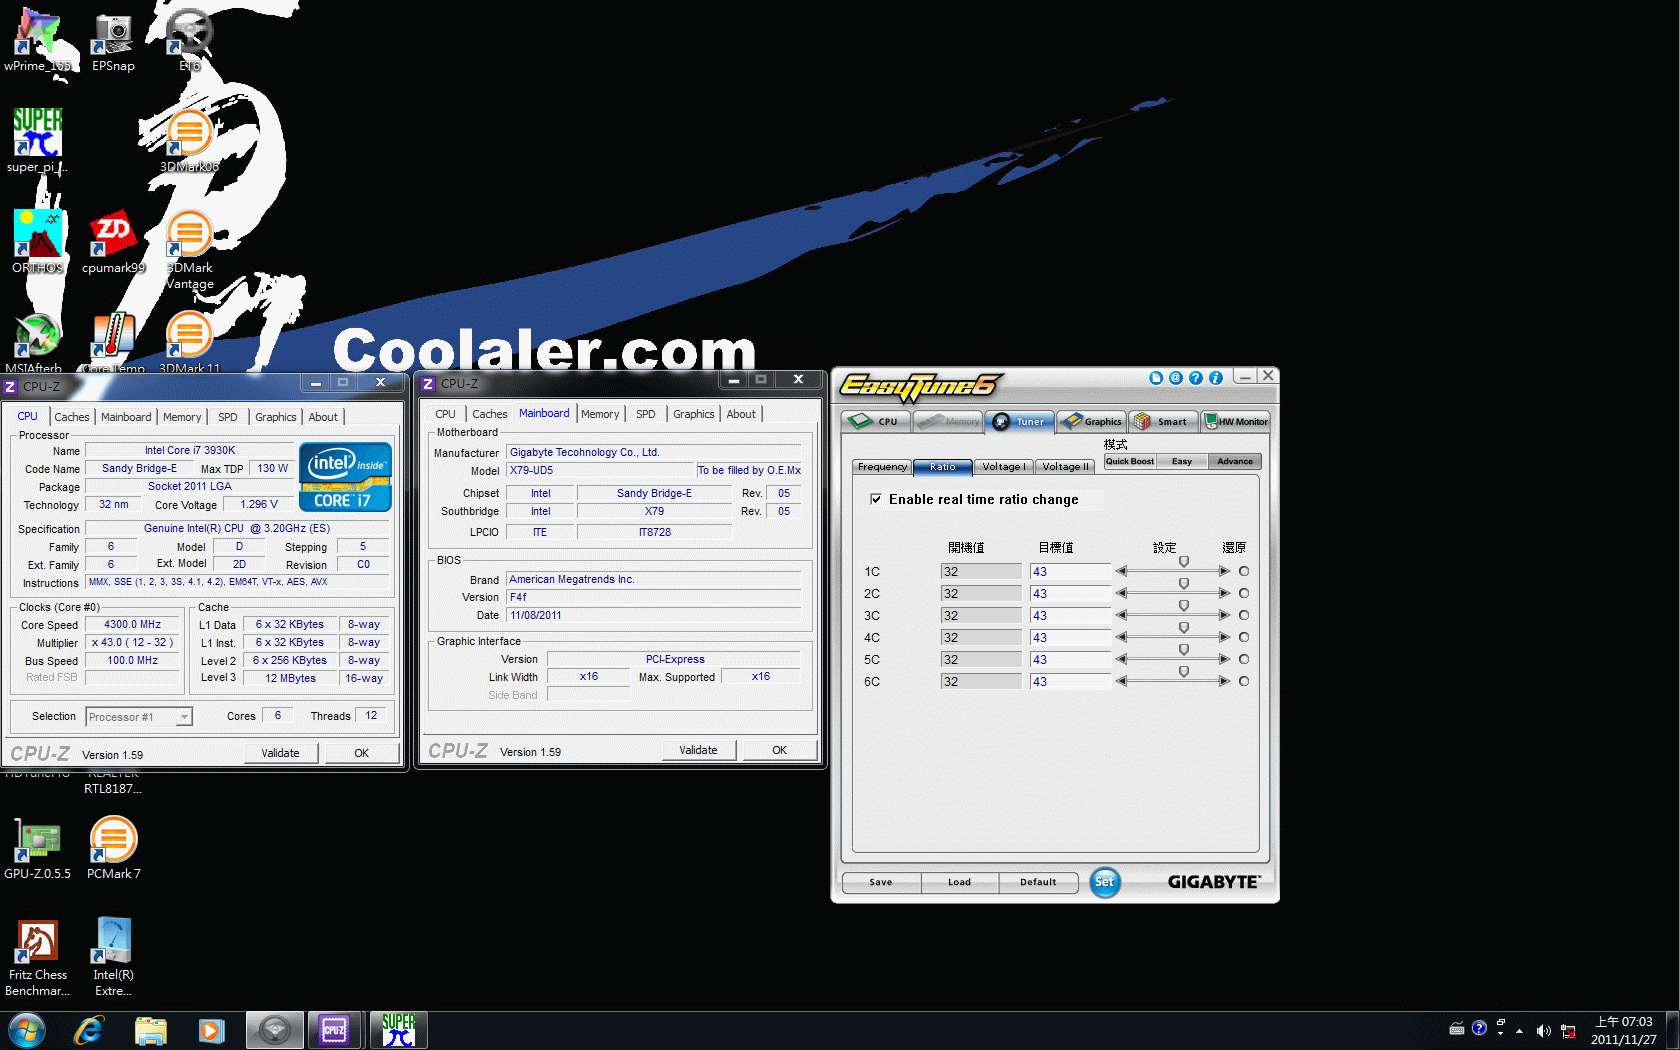Open 3DMark Vantage desktop shortcut
The image size is (1680, 1050).
[189, 249]
